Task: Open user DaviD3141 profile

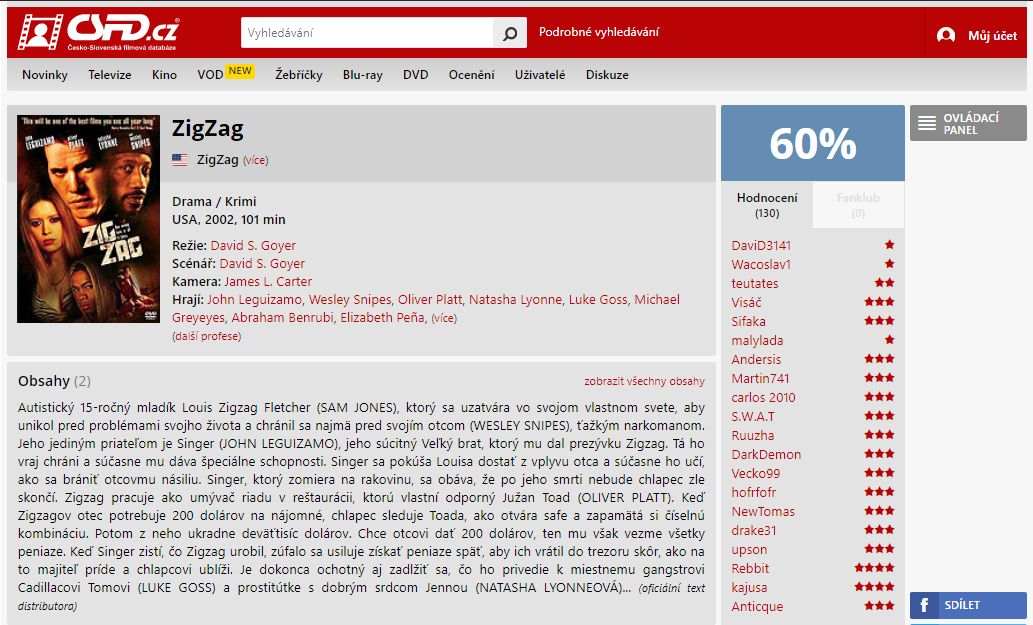Action: coord(761,245)
